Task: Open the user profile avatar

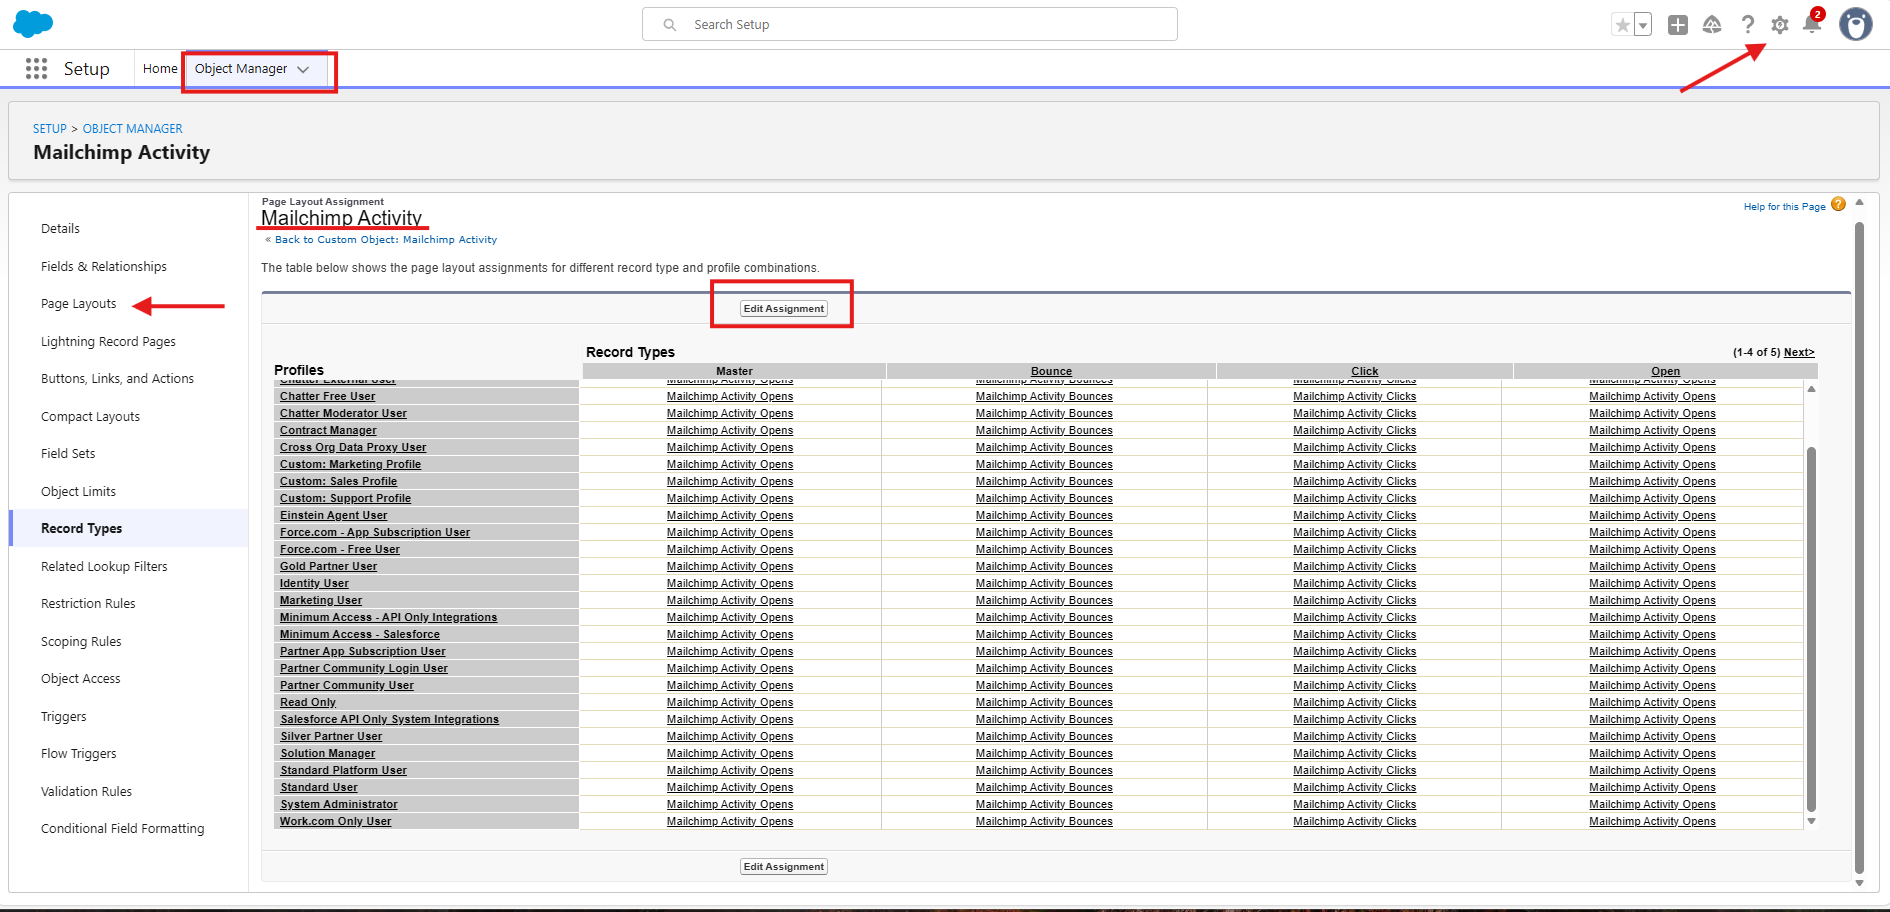Action: click(1856, 24)
